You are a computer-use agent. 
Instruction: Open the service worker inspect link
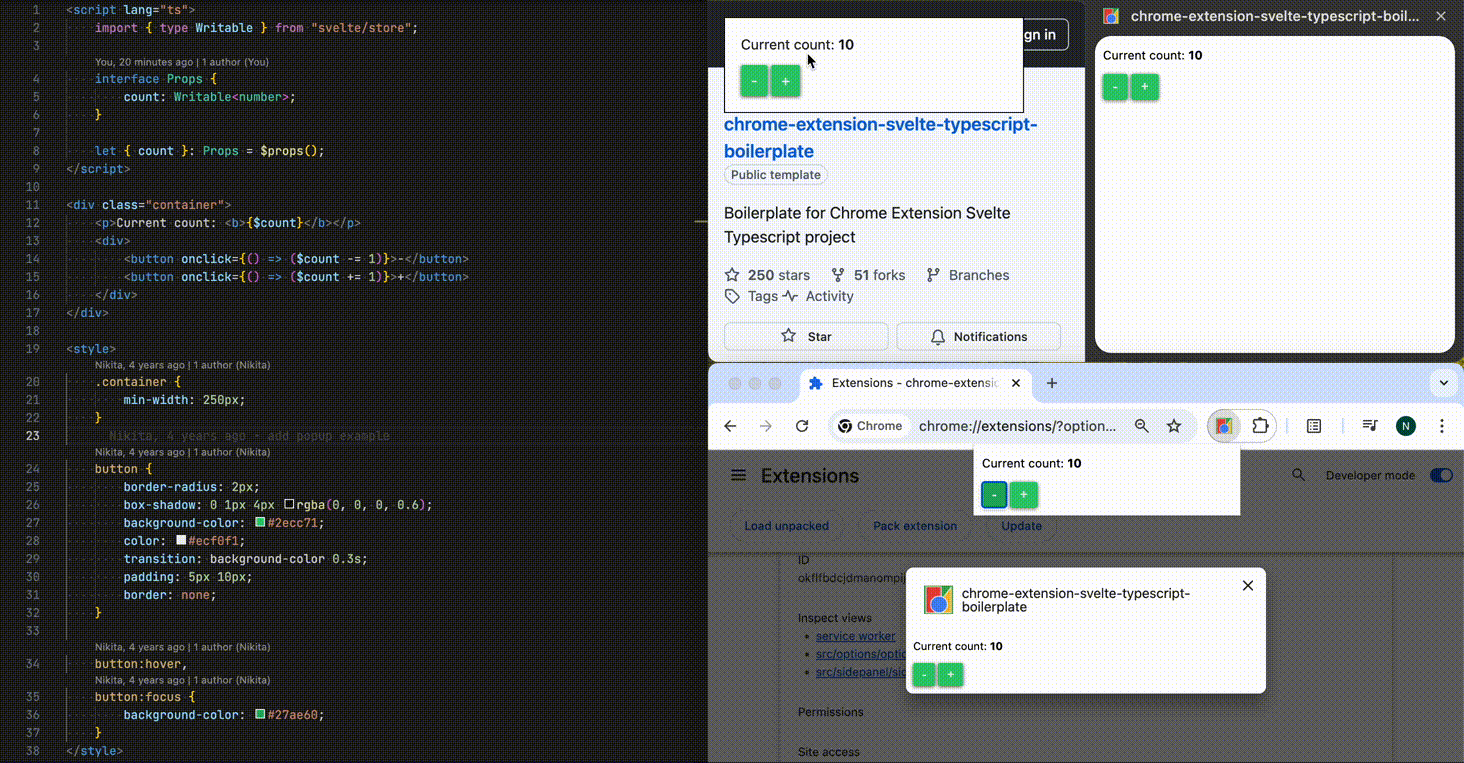(856, 636)
